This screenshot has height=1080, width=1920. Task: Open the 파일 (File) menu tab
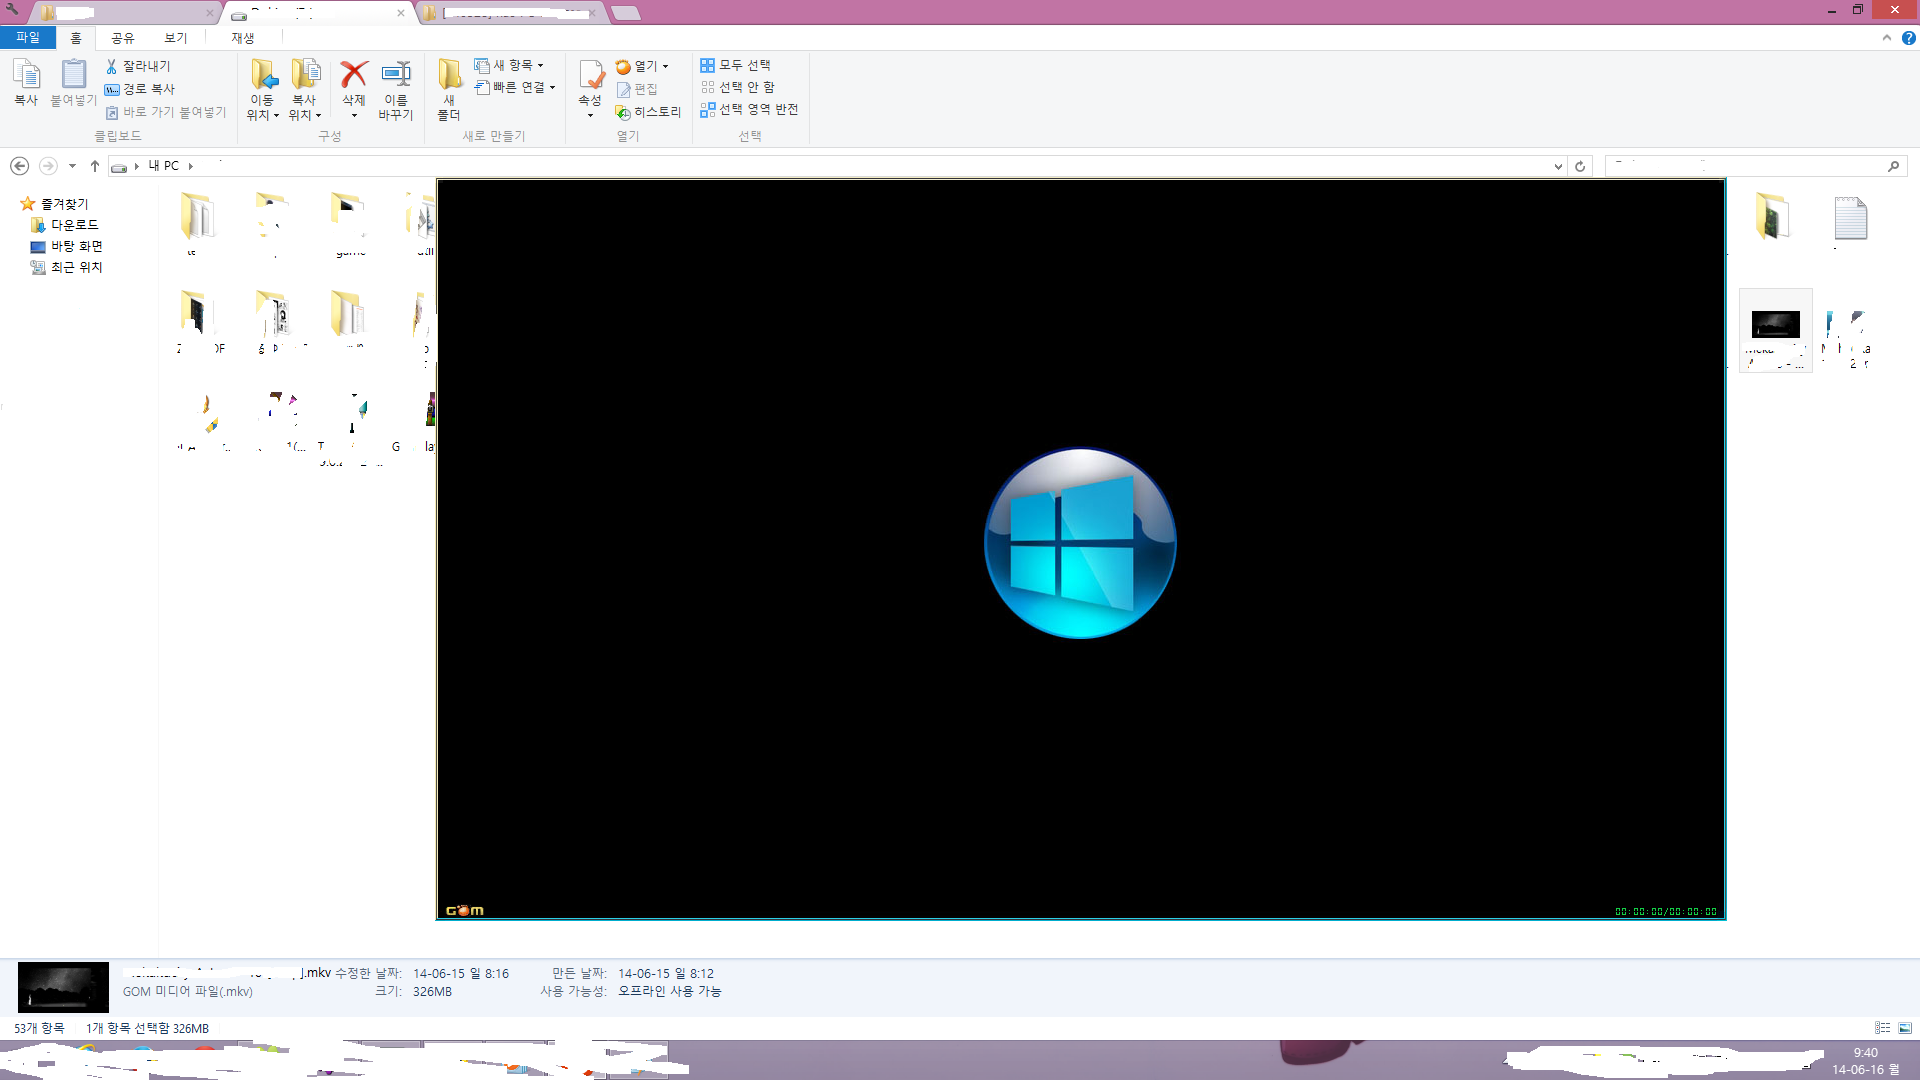tap(28, 37)
